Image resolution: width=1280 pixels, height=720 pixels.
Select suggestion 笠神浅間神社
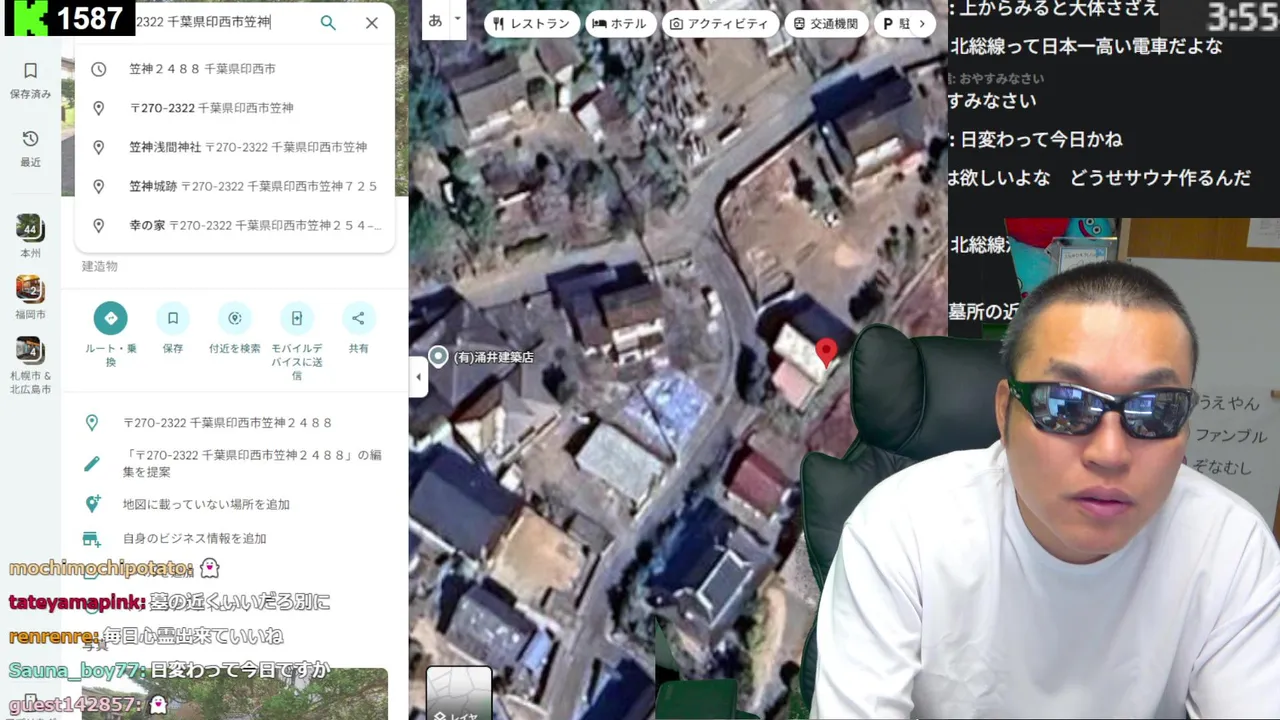235,147
